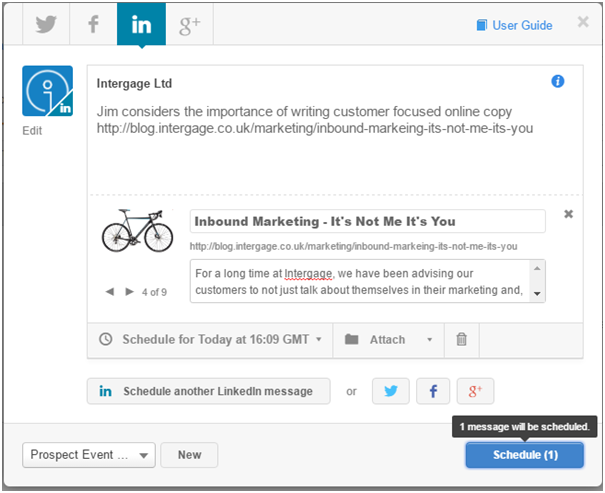Open the Schedule for Today time dropdown
The width and height of the screenshot is (605, 493).
pyautogui.click(x=210, y=339)
